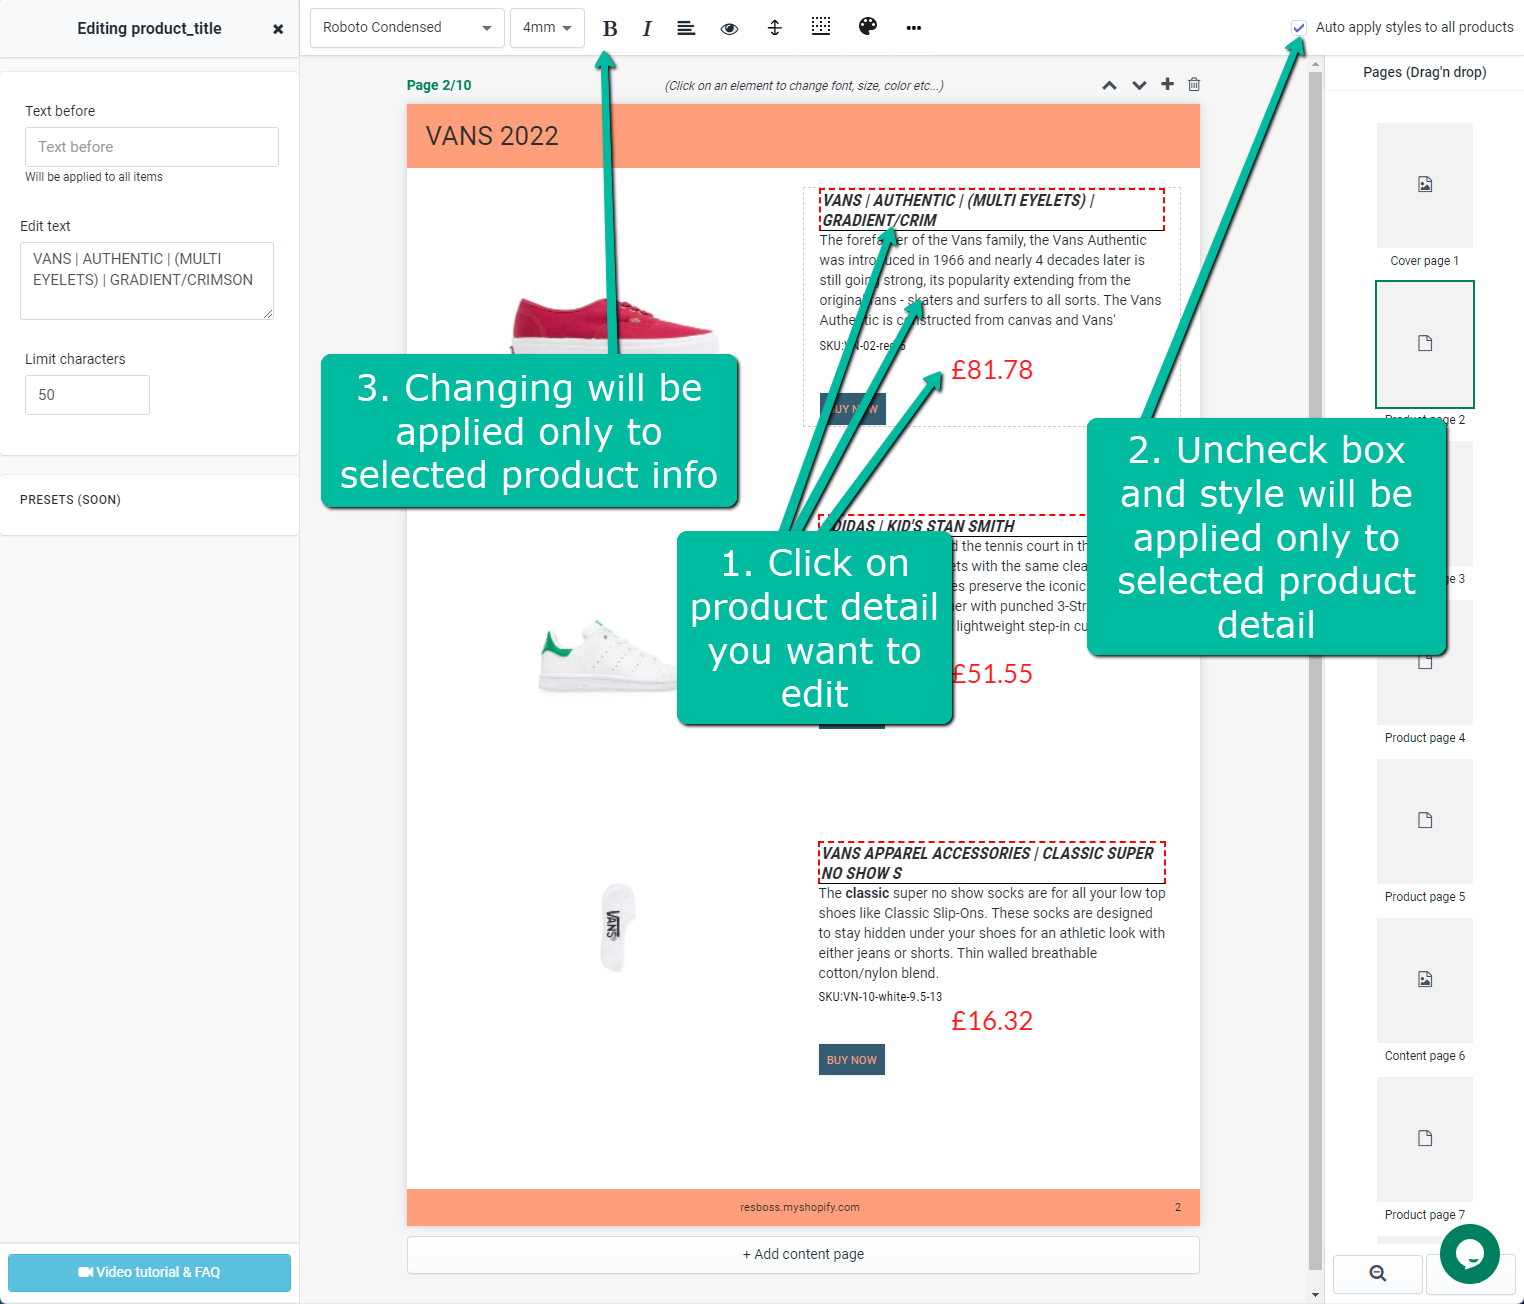Click zoom out magnifier button
The height and width of the screenshot is (1304, 1524).
tap(1378, 1273)
